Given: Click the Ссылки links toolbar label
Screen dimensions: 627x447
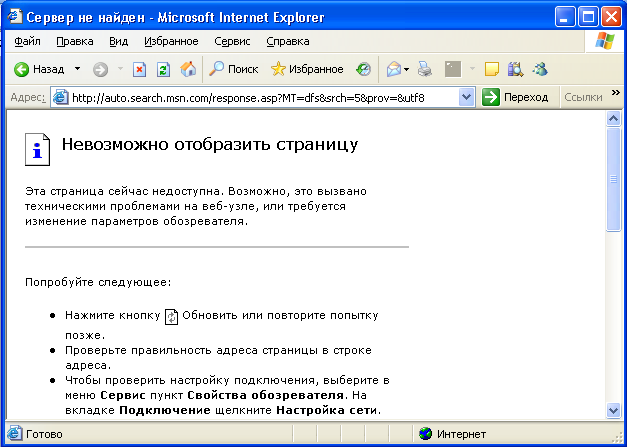Looking at the screenshot, I should tap(583, 97).
